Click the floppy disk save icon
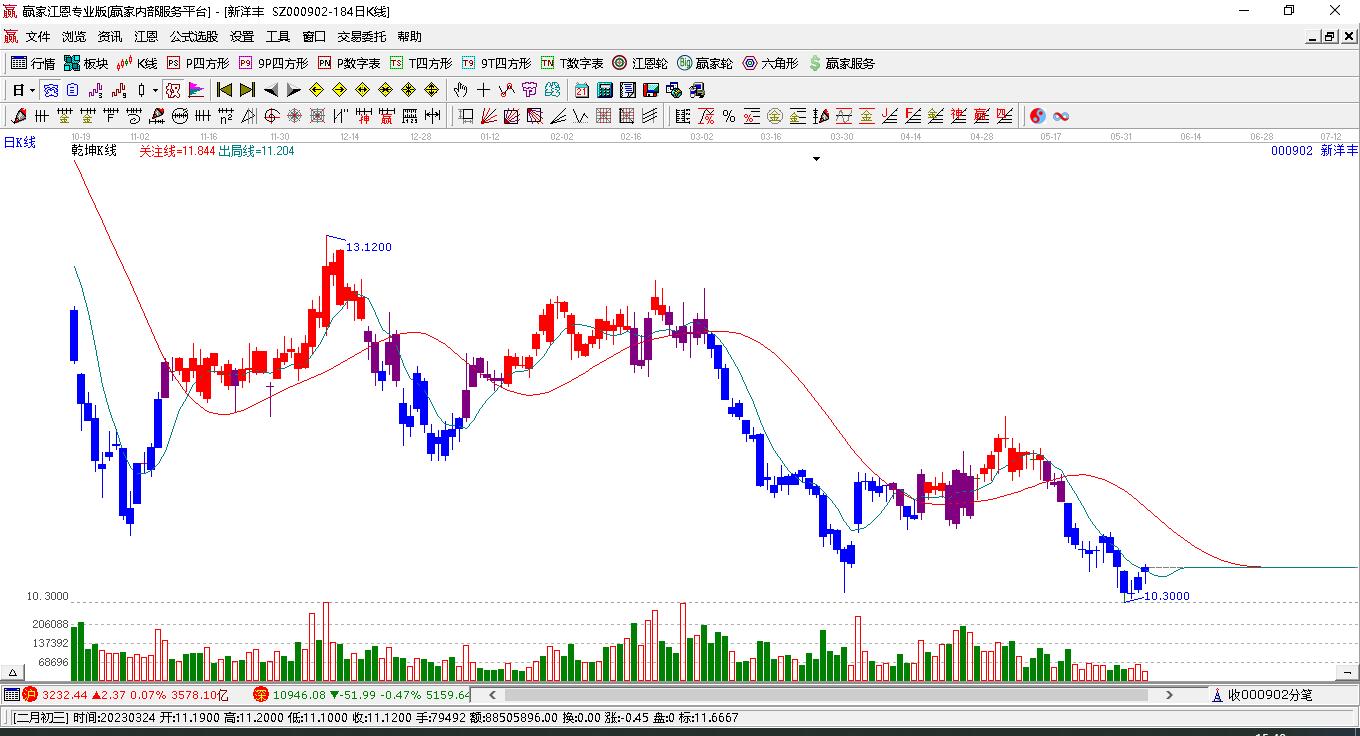 650,90
